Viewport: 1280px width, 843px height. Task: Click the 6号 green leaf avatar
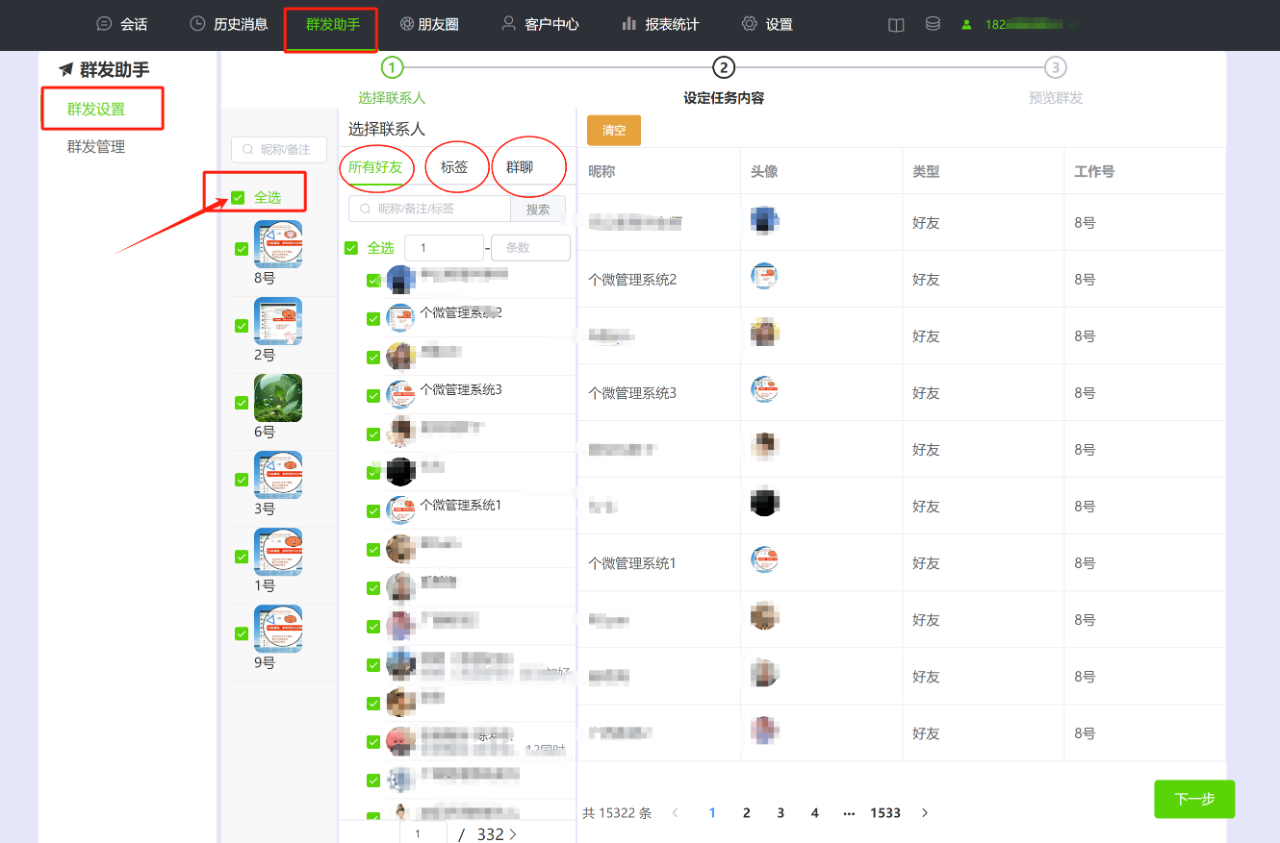[278, 398]
